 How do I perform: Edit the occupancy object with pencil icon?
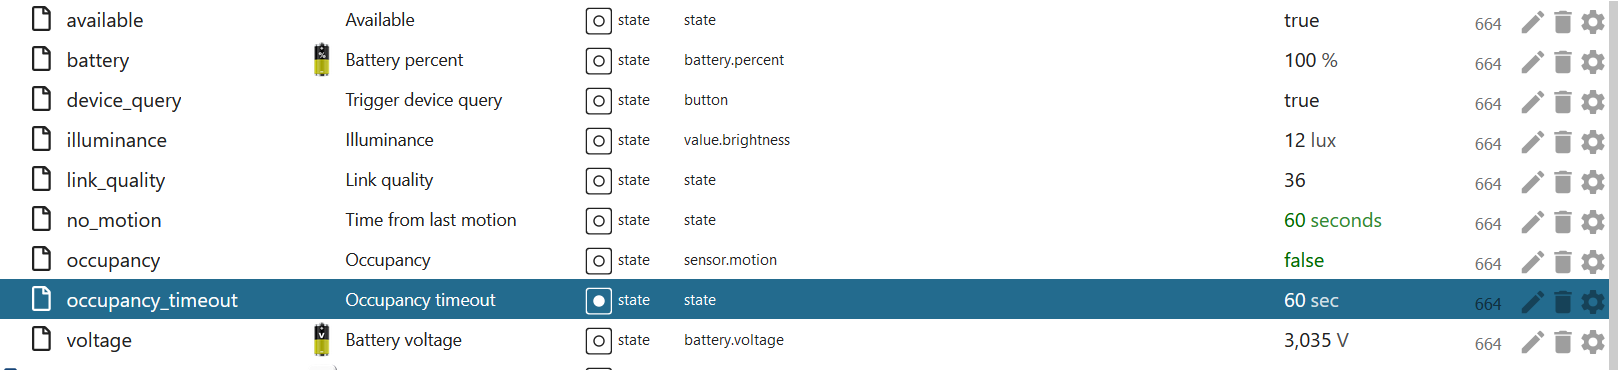[1533, 262]
